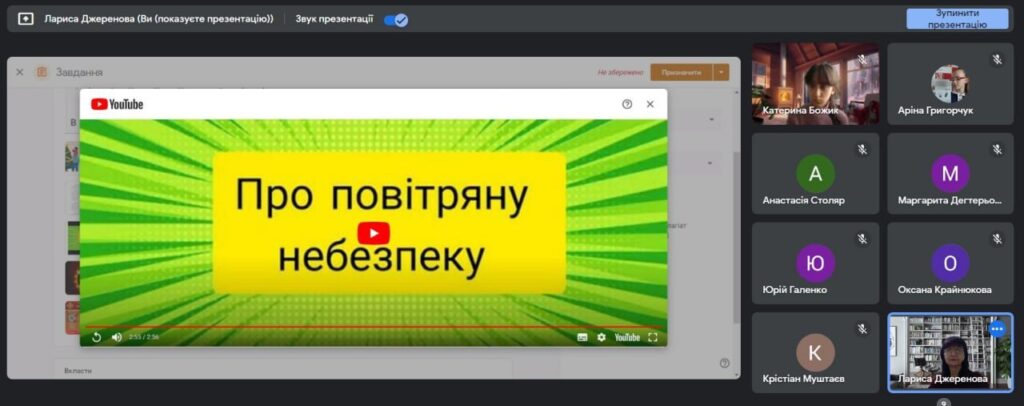The image size is (1024, 406).
Task: Click muted microphone icon on Аріна Григорчук tile
Action: [x=997, y=60]
